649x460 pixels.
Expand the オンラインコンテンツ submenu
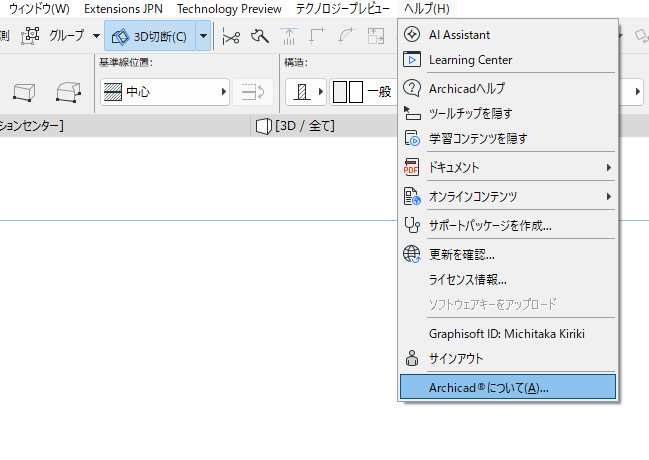[x=508, y=196]
